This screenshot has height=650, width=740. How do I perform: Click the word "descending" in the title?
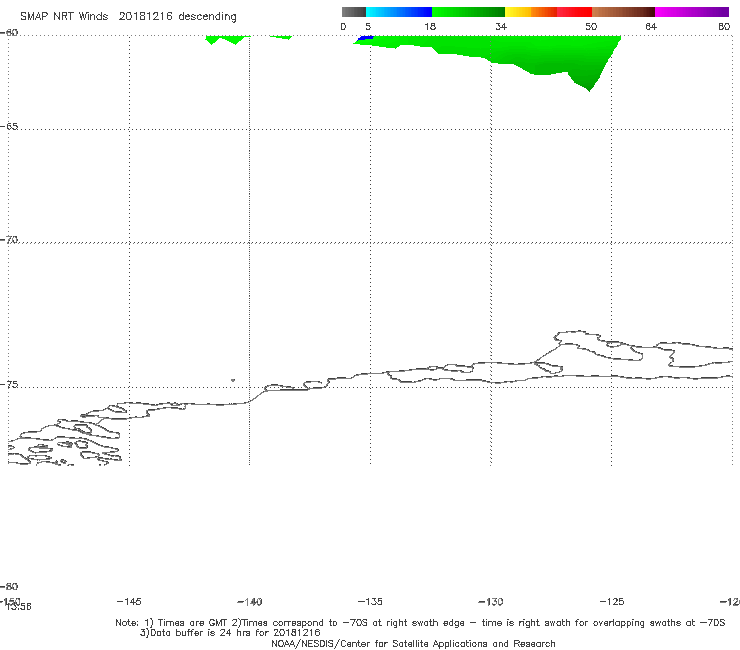pyautogui.click(x=207, y=17)
